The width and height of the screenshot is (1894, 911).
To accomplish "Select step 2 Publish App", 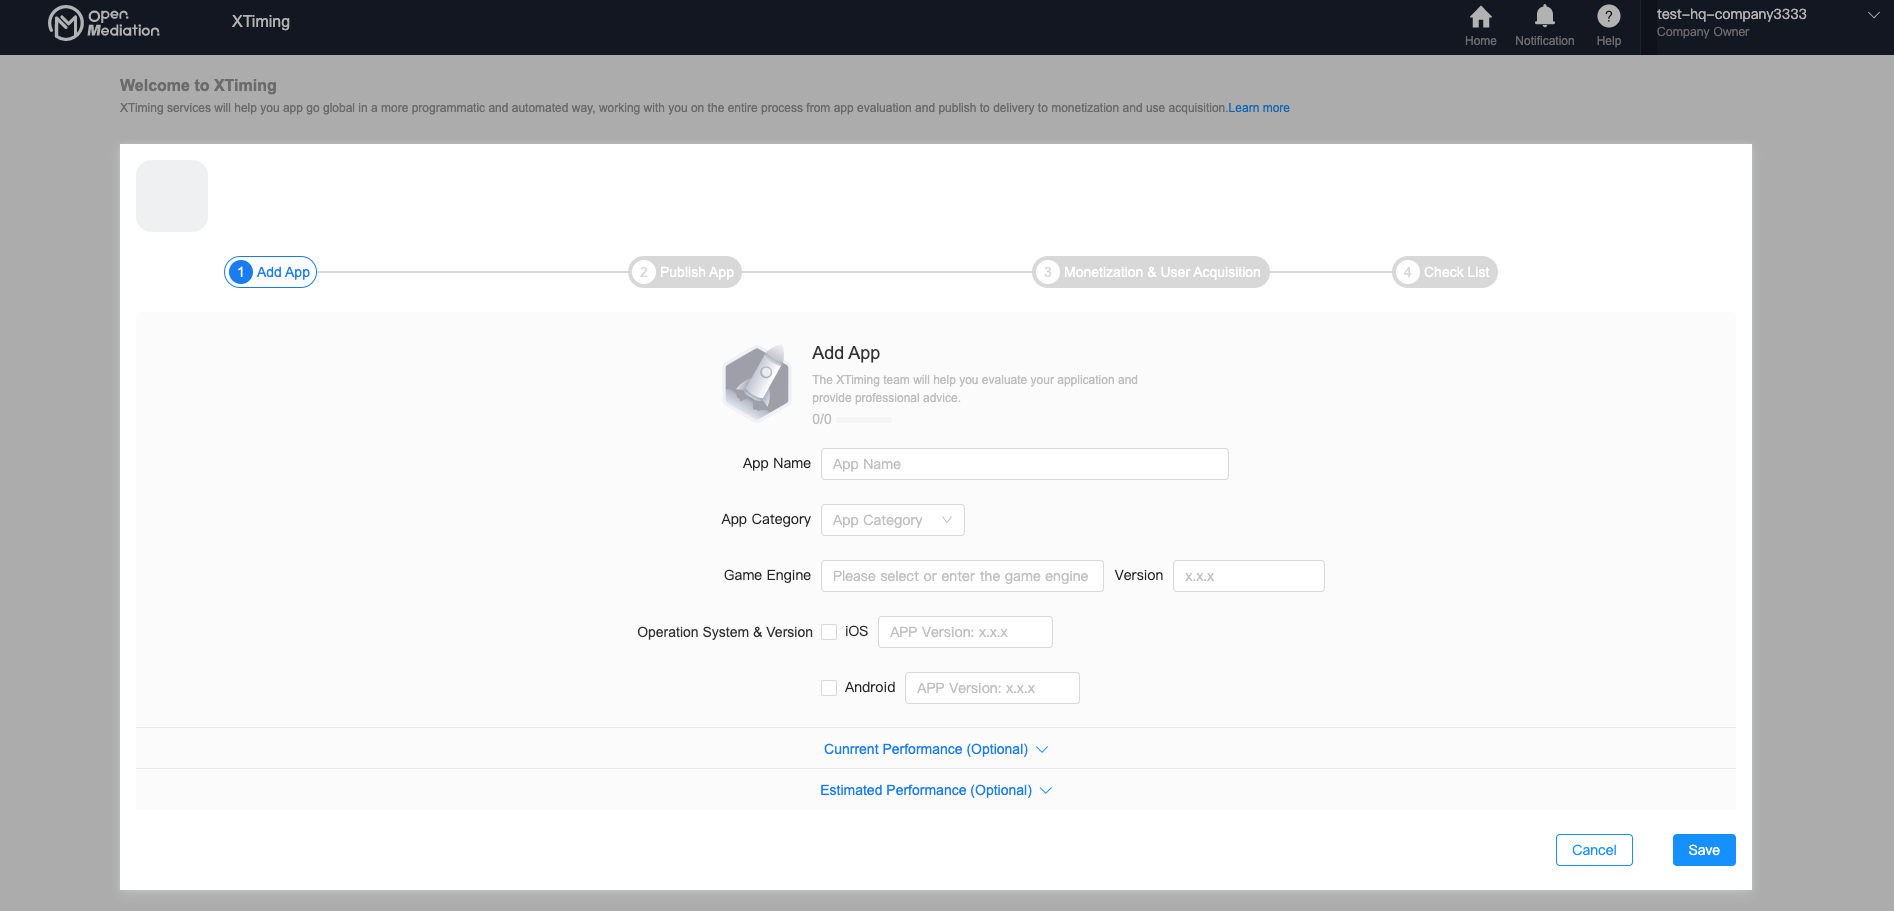I will click(685, 272).
